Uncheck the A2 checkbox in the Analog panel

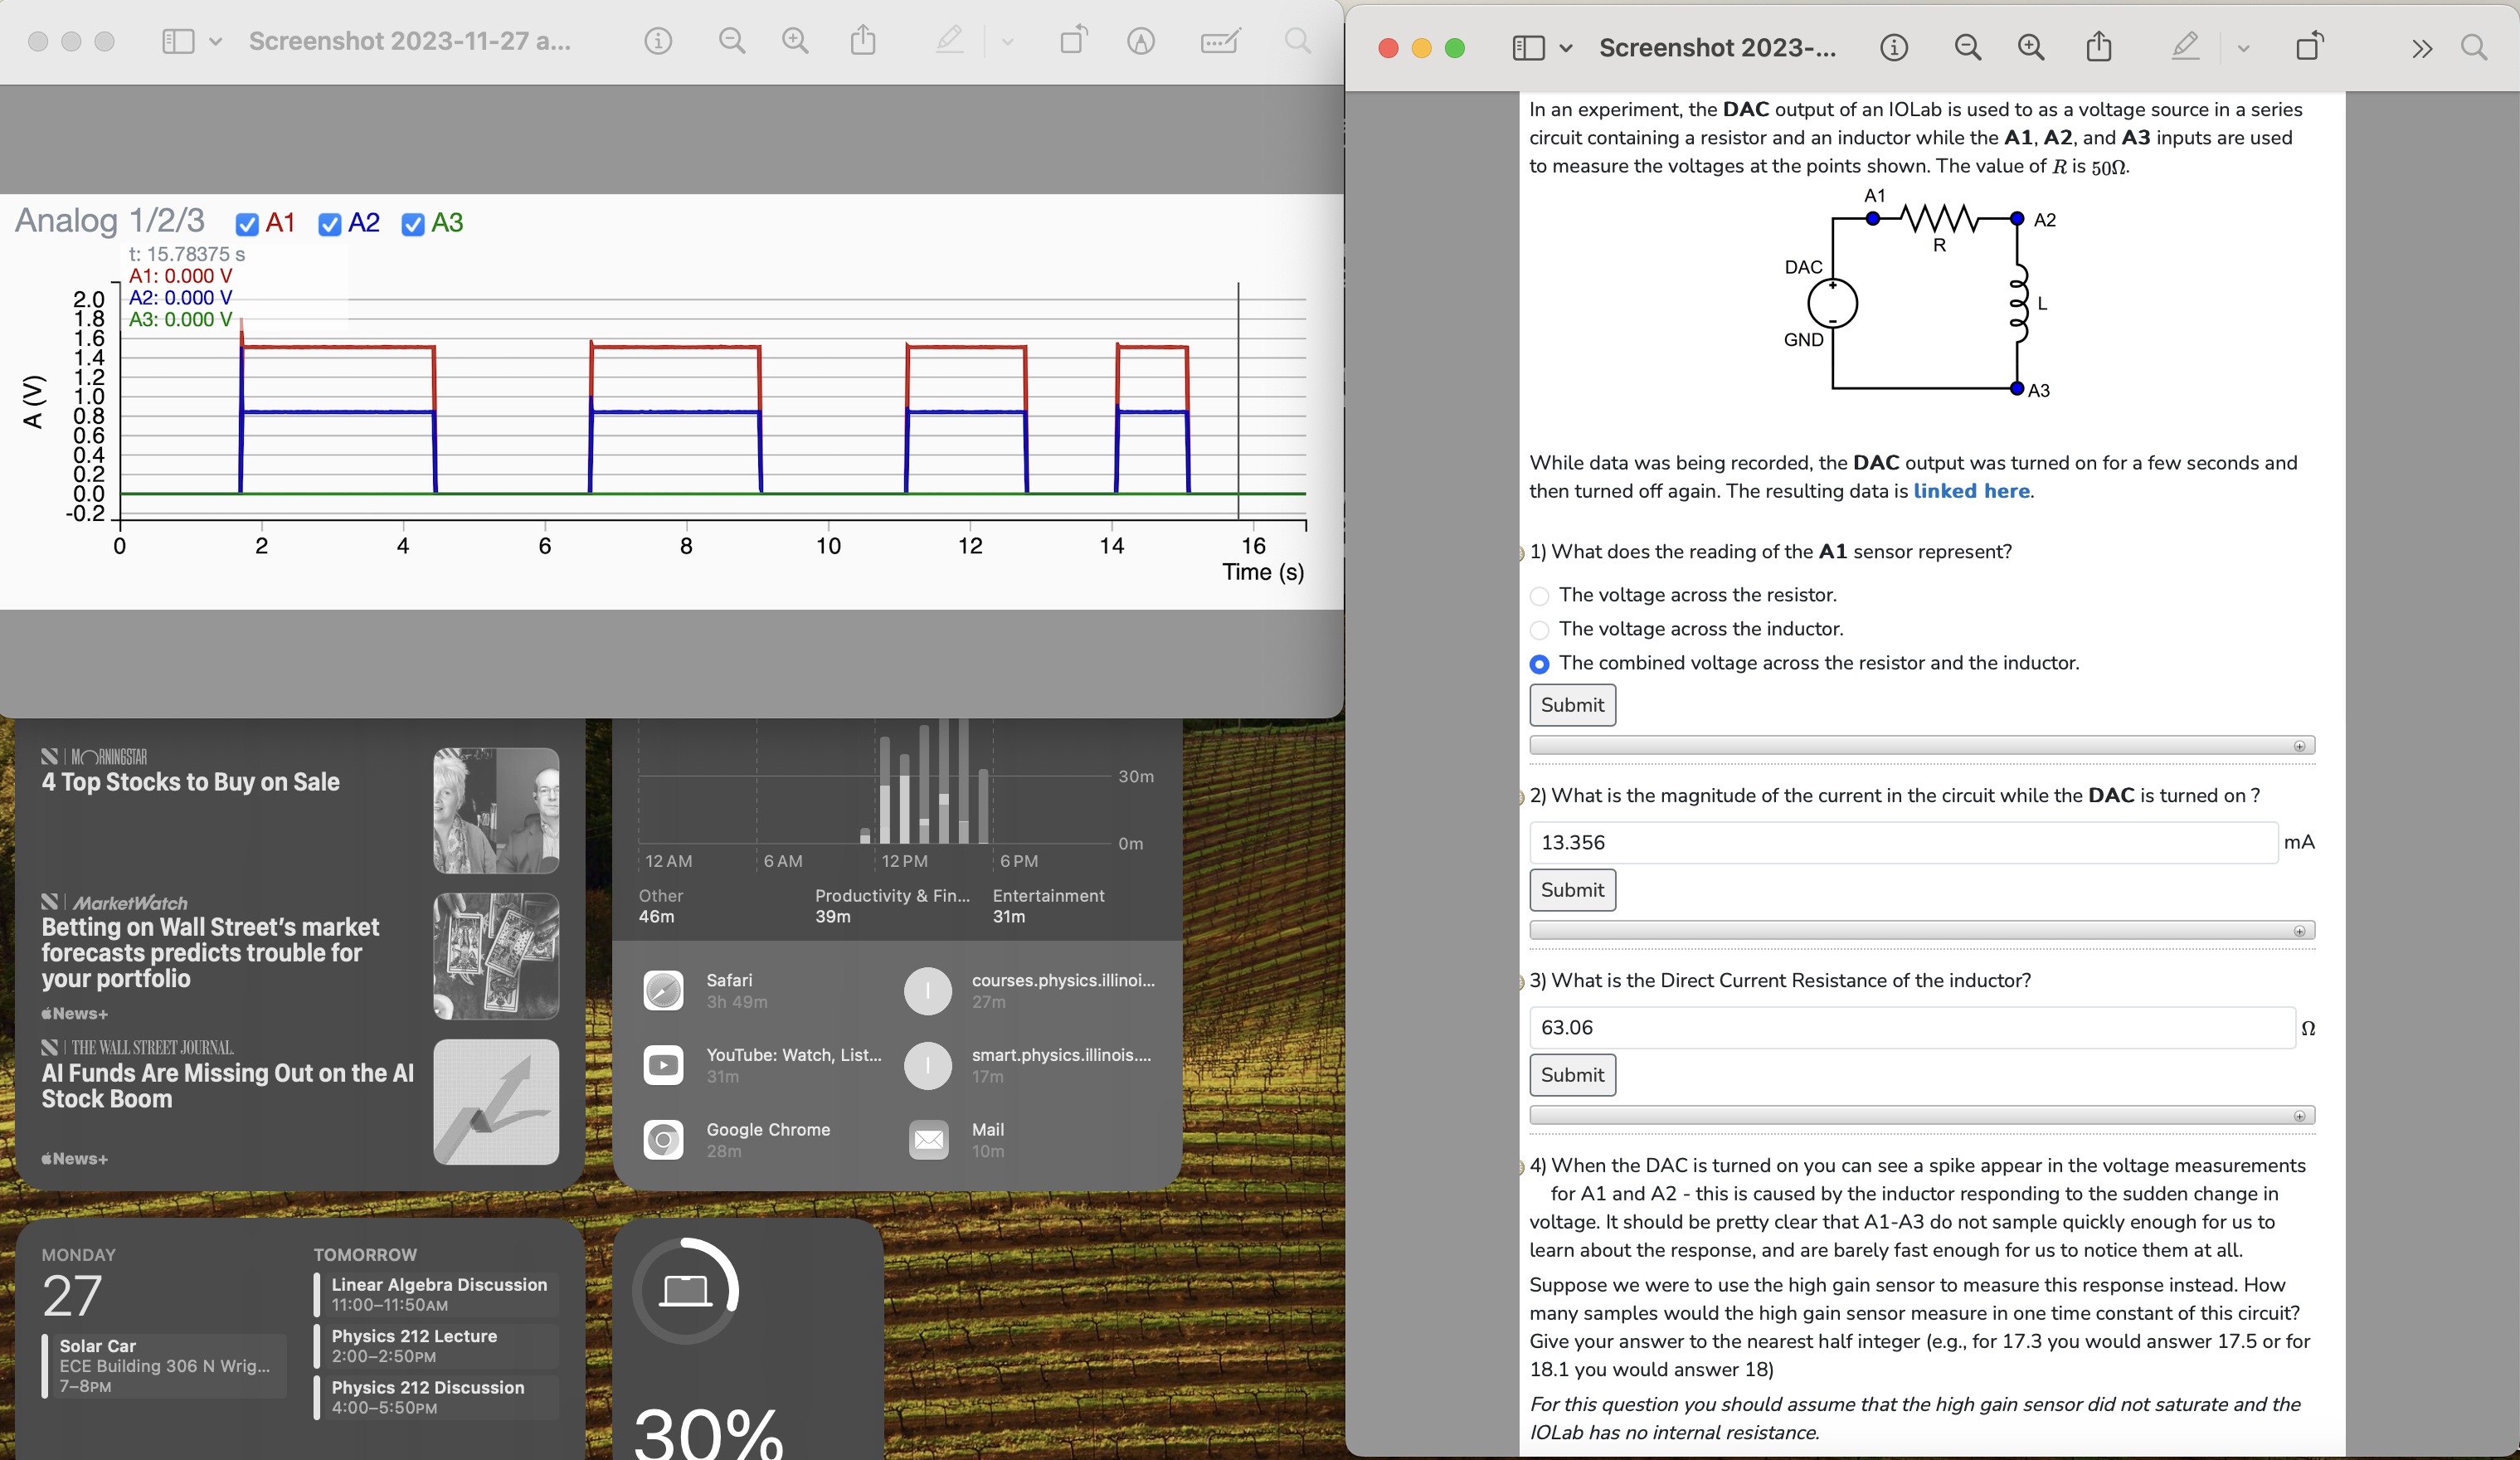point(330,224)
